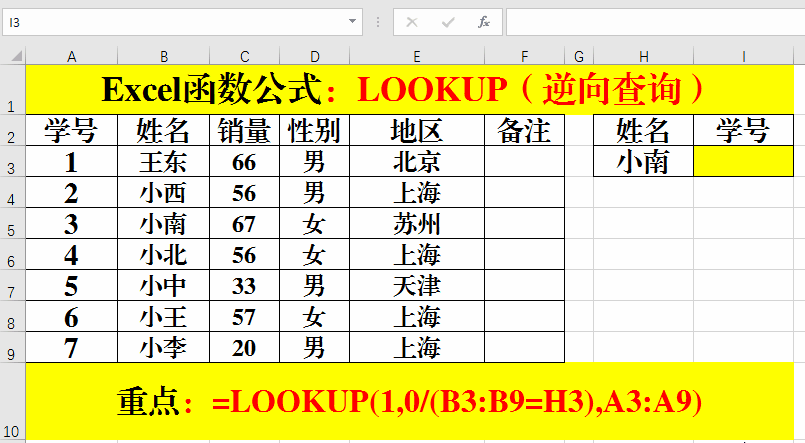Click the Select All corner triangle

[x=17, y=55]
